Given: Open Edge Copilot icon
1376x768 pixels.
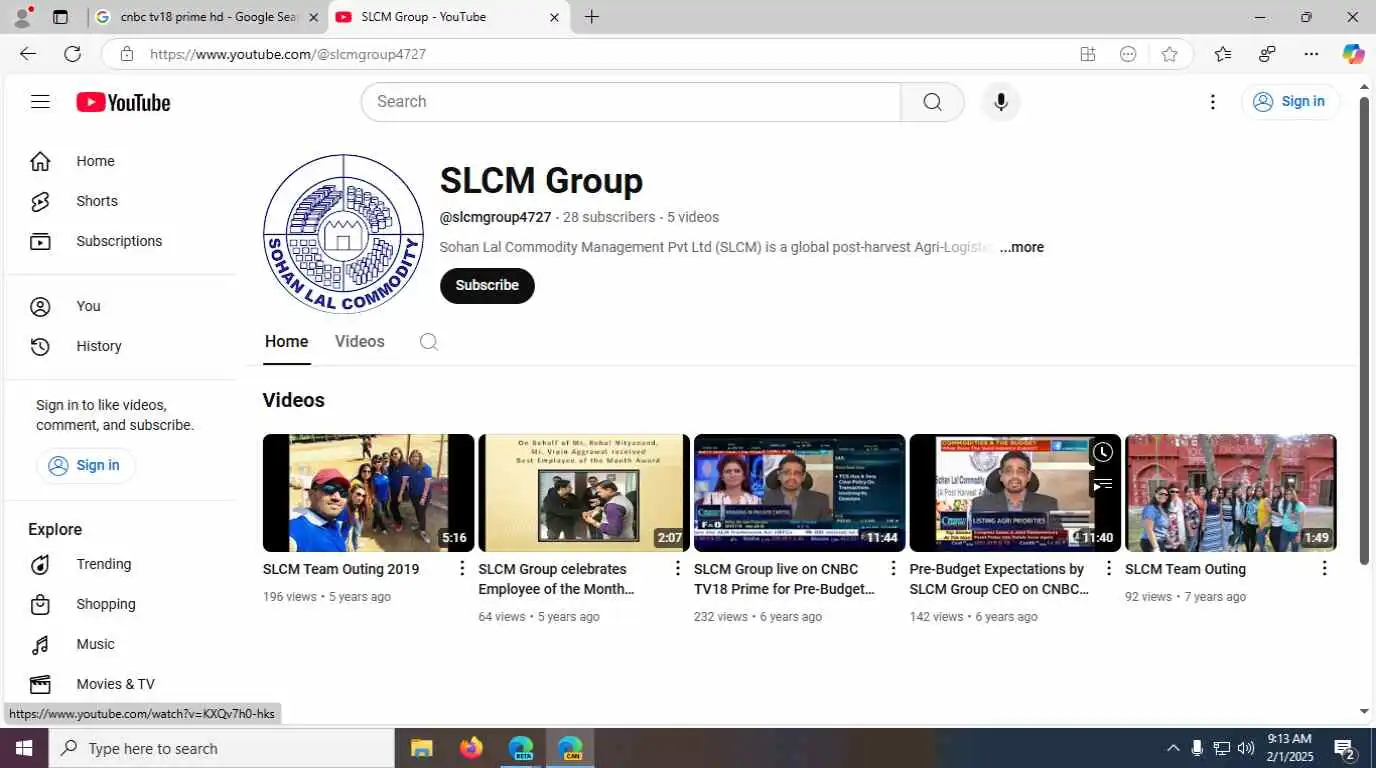Looking at the screenshot, I should pyautogui.click(x=1353, y=54).
